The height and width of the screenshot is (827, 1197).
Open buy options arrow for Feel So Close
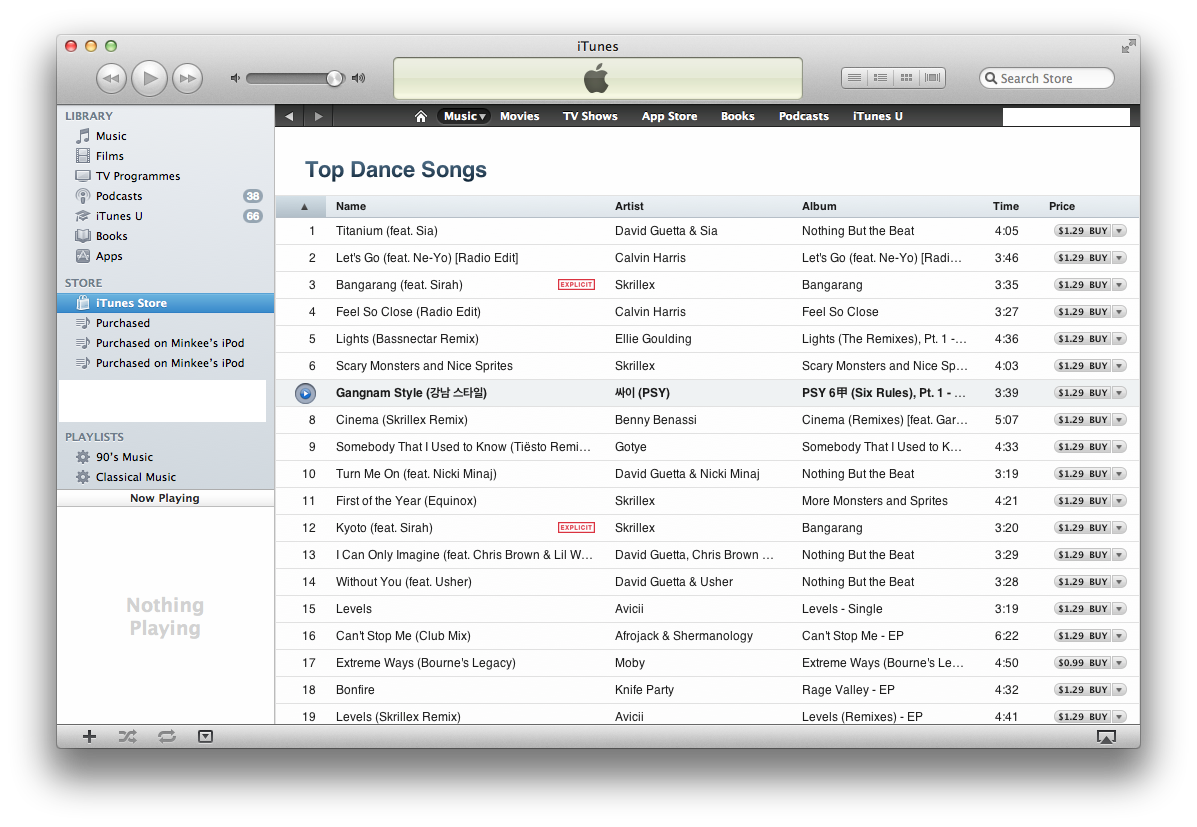[x=1119, y=312]
